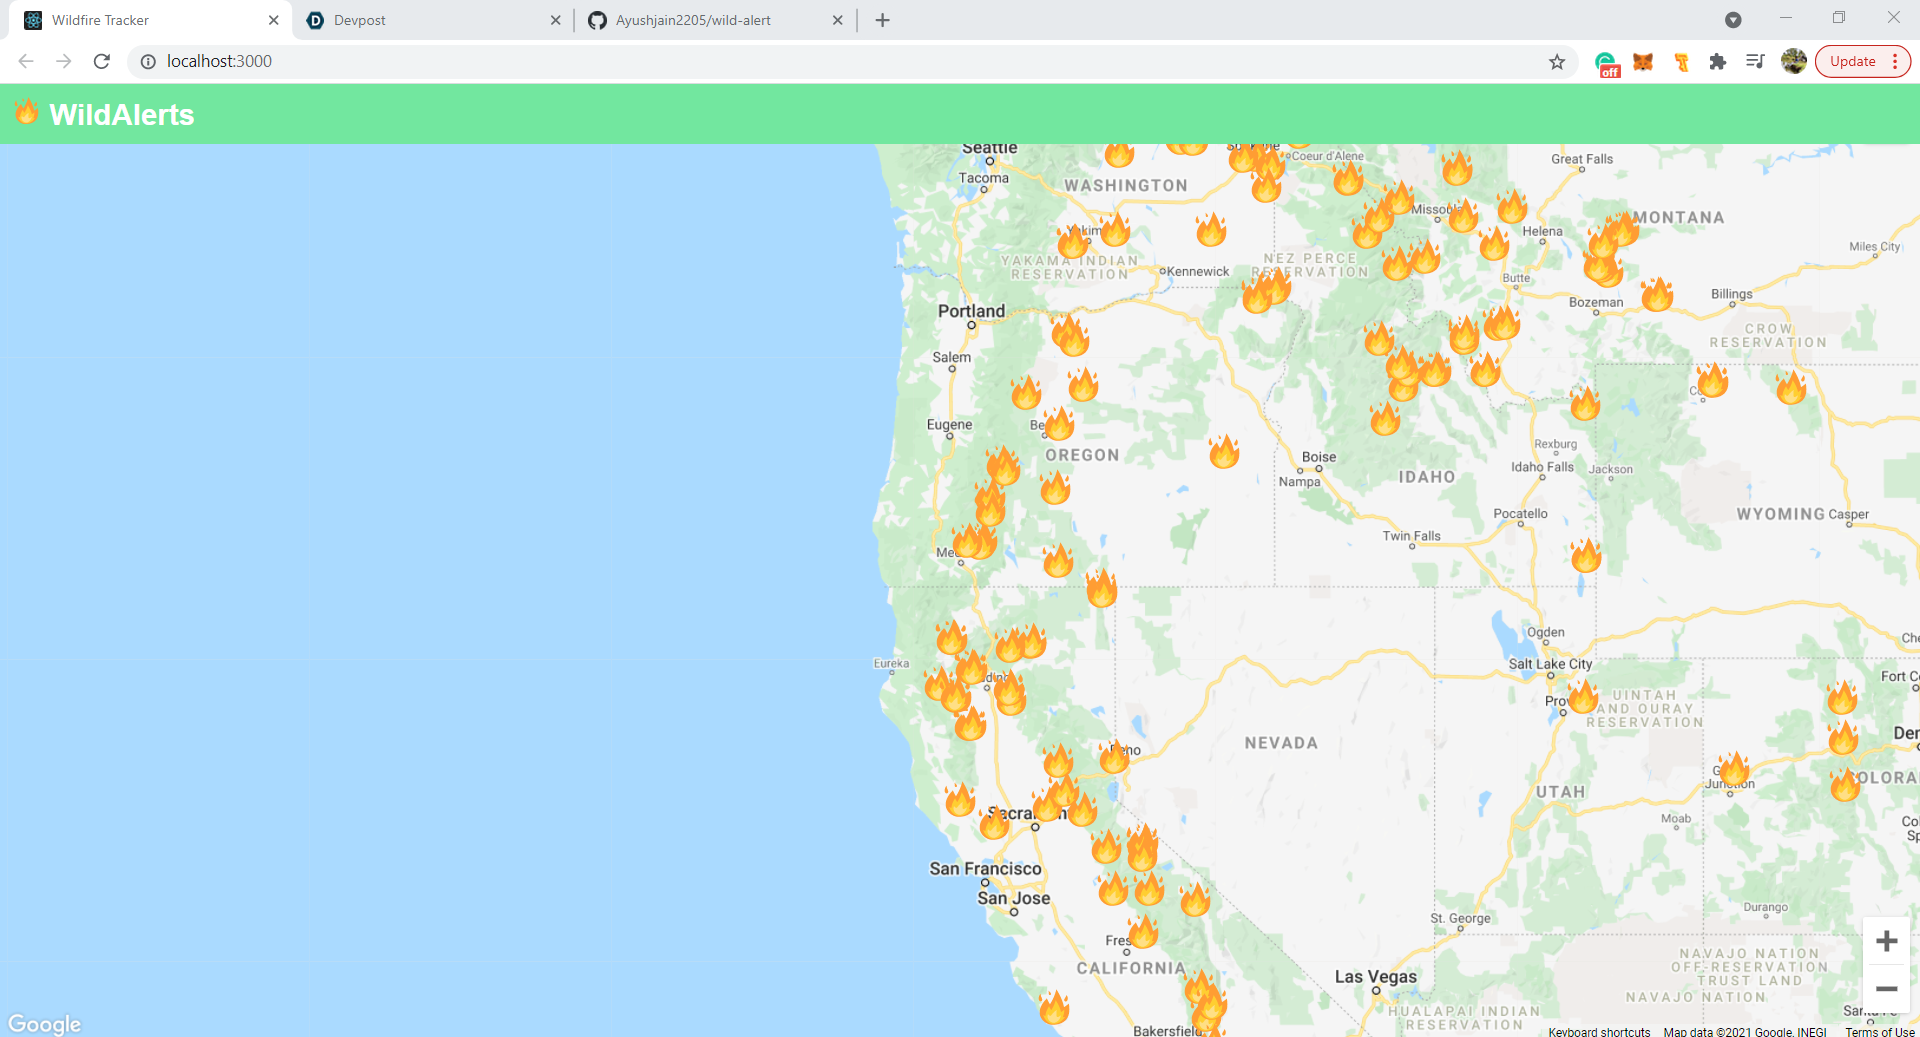Open the Chrome three-dot menu
Viewport: 1920px width, 1037px height.
(1896, 61)
